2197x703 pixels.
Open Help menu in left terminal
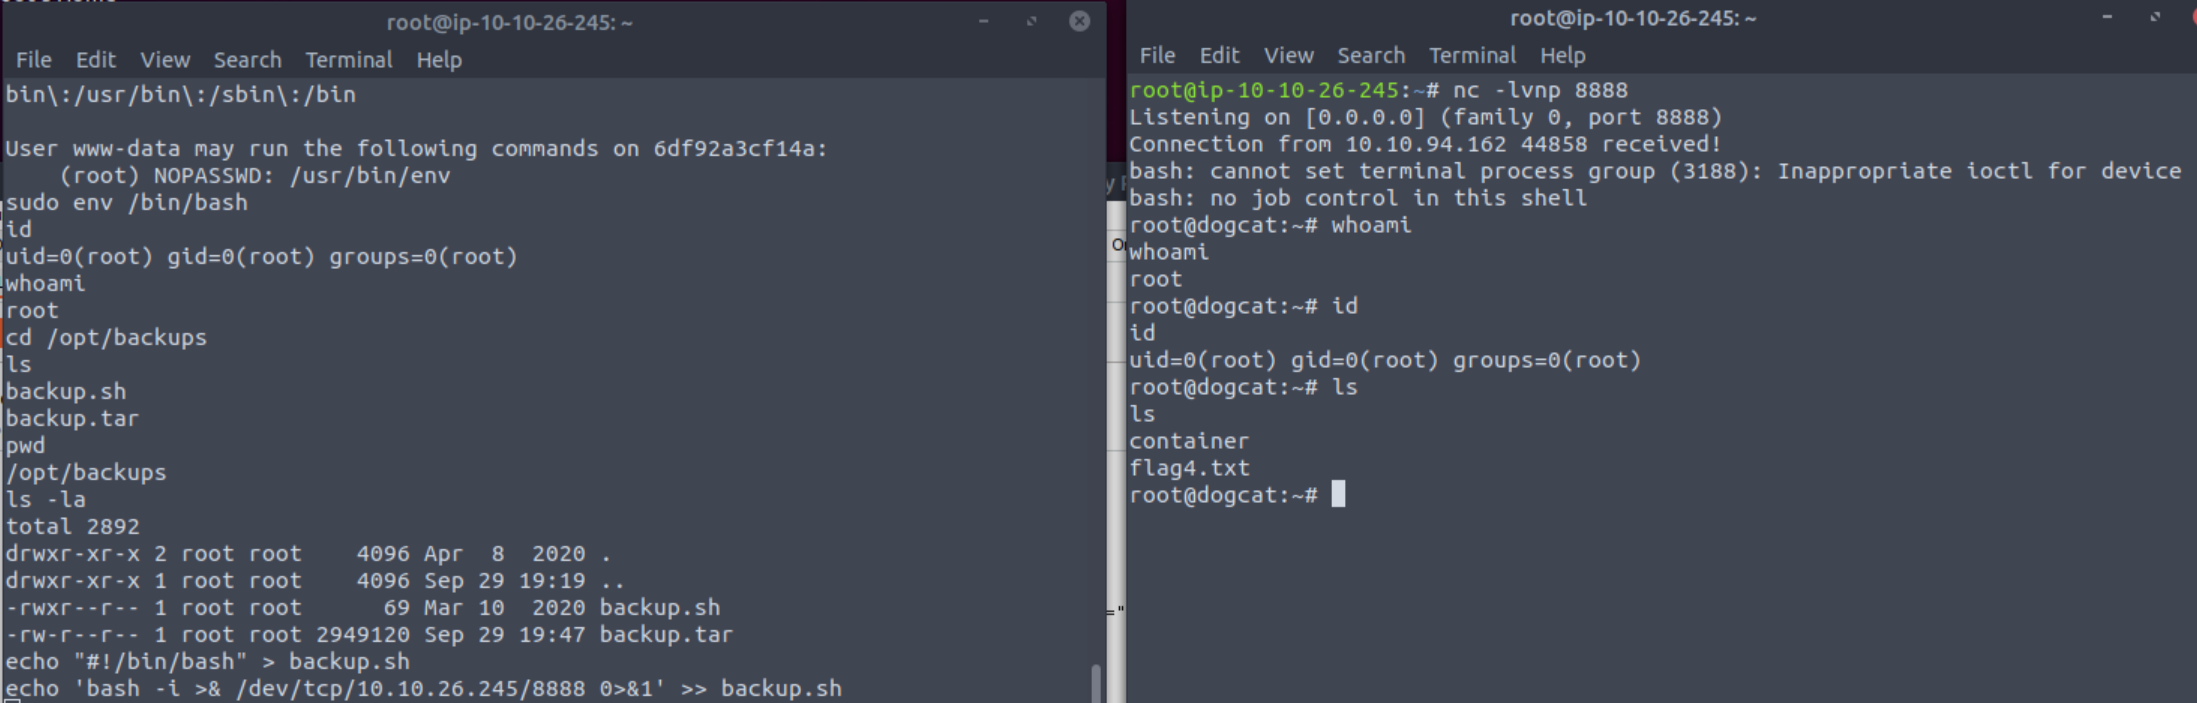coord(439,60)
